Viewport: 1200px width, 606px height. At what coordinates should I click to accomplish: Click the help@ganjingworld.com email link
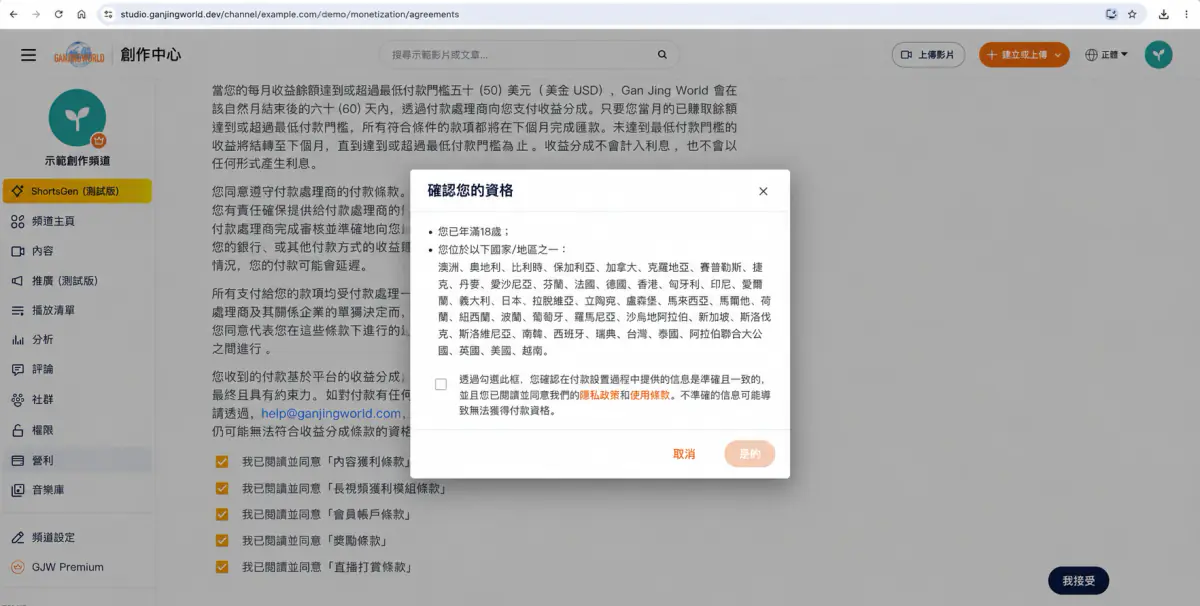(331, 413)
